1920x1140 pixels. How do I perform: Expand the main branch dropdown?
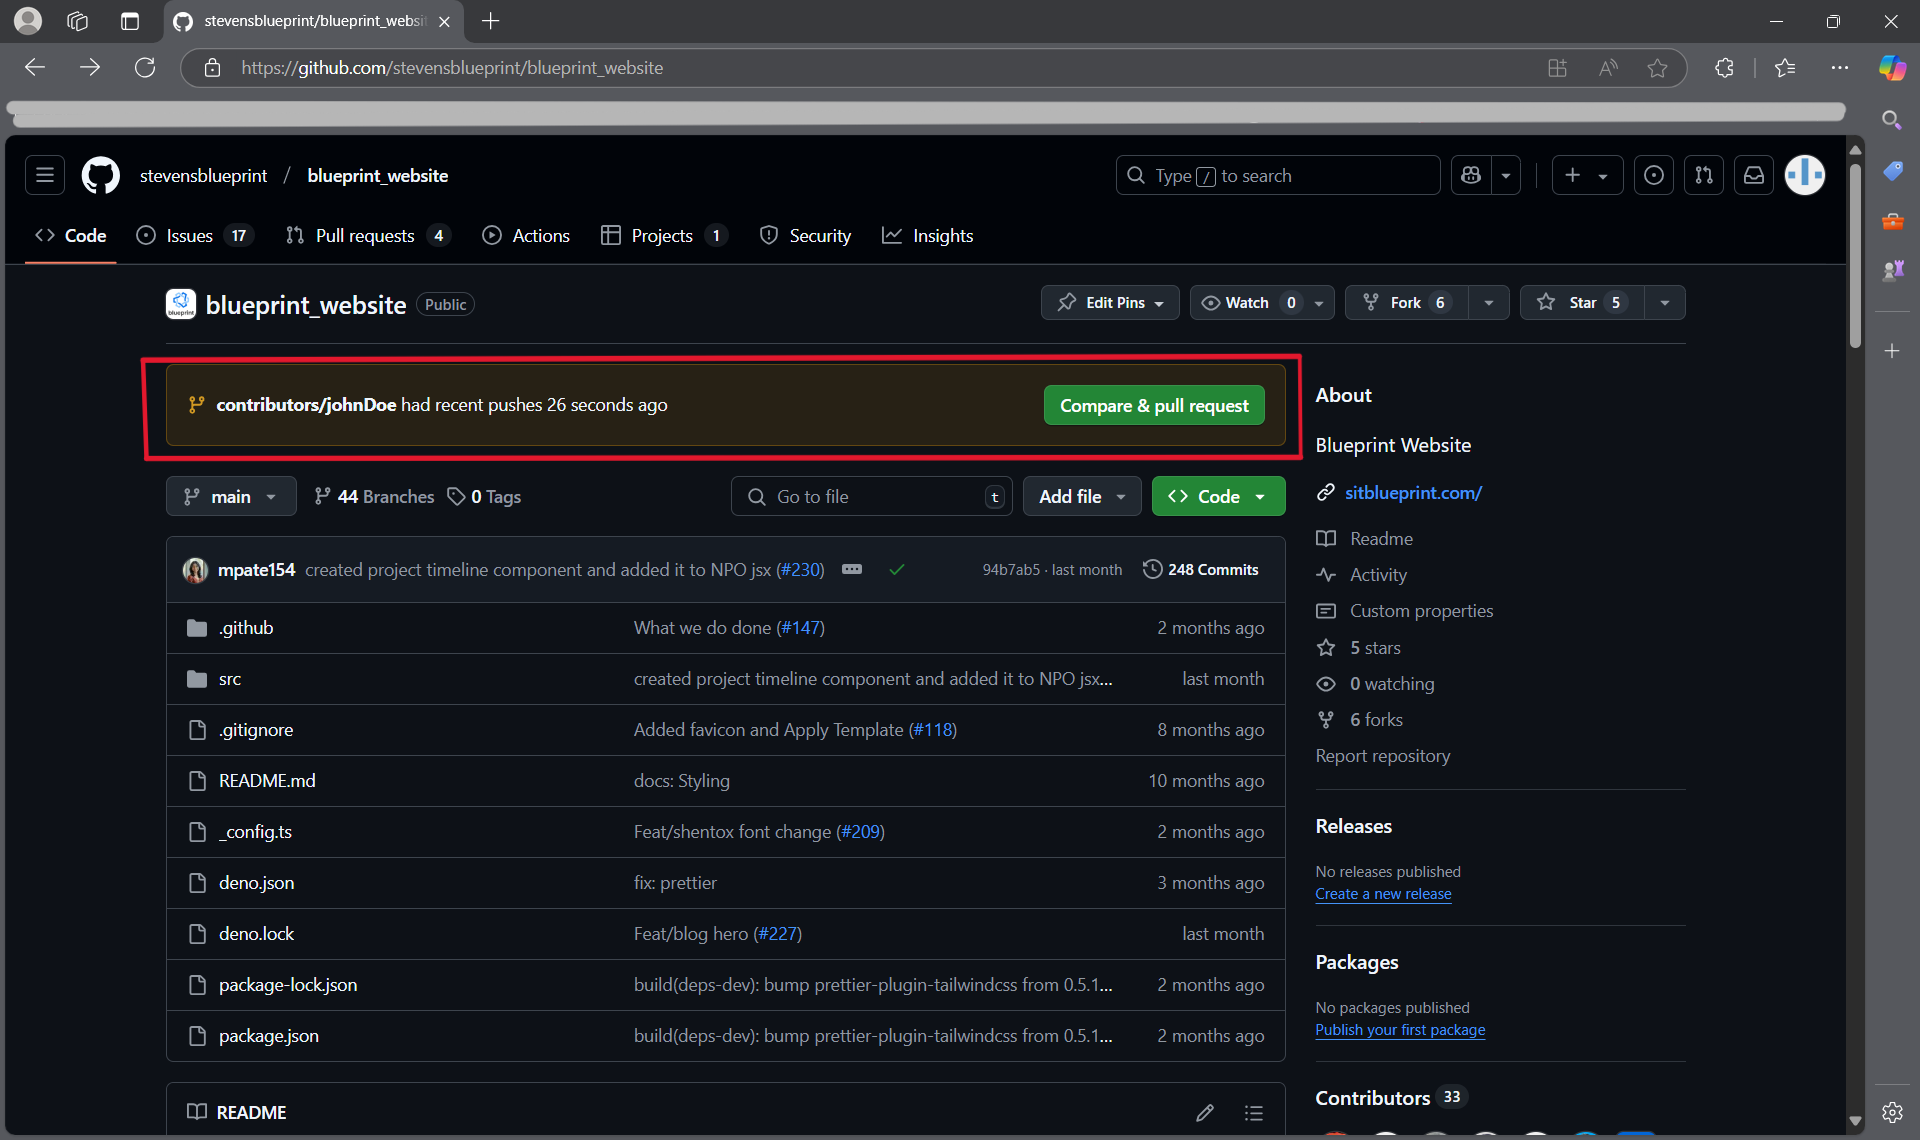231,495
